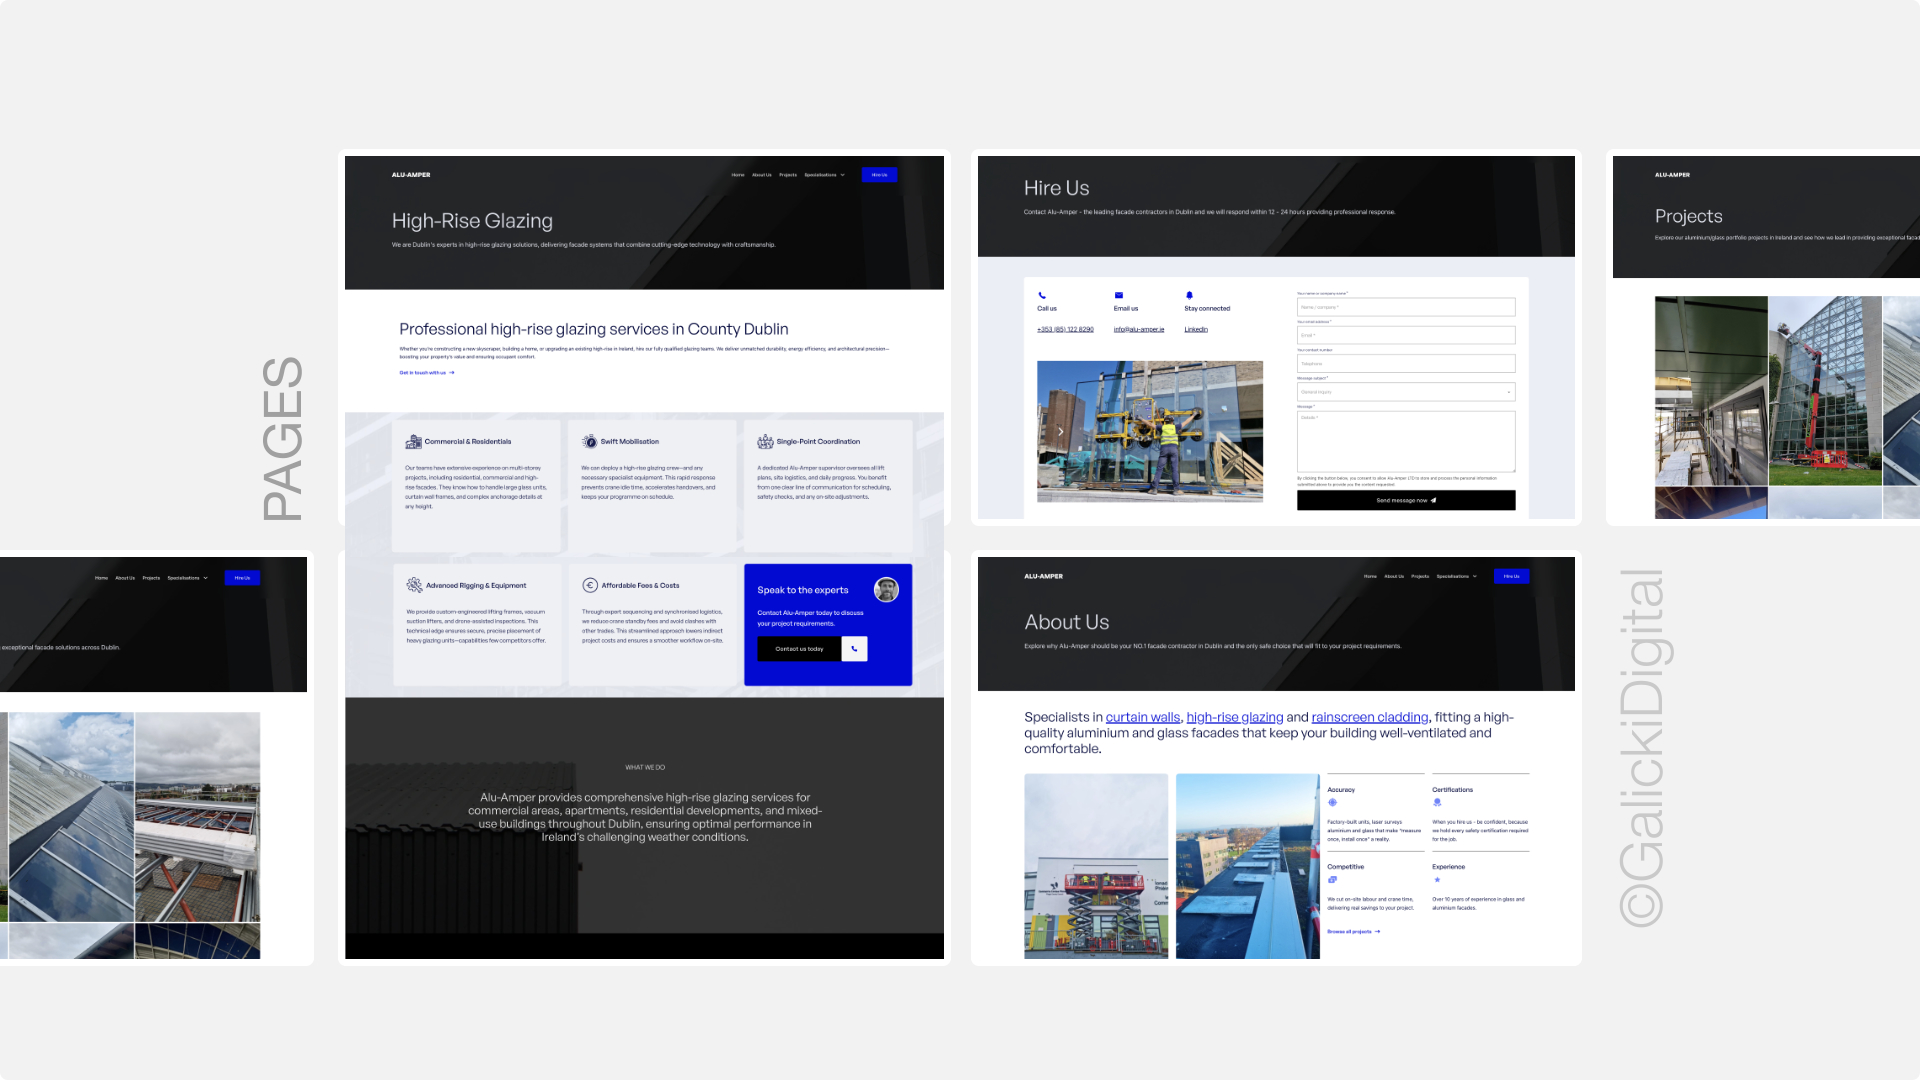Click the info@alu-amper.ie email link
Viewport: 1920px width, 1080px height.
pyautogui.click(x=1139, y=329)
